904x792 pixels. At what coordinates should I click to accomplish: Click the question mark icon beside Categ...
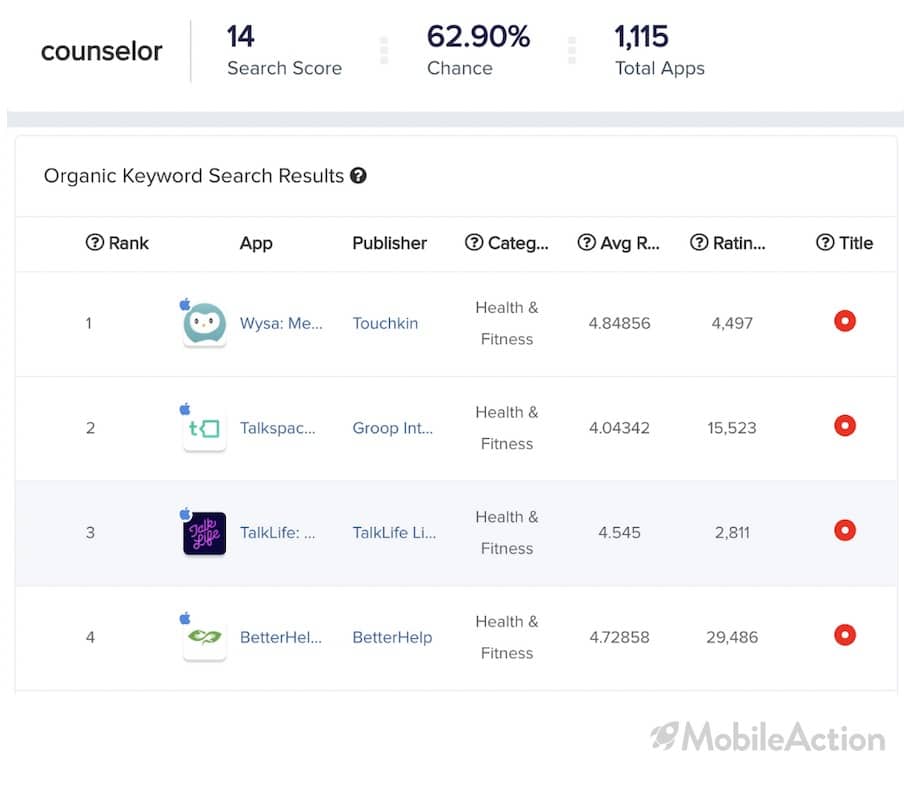click(x=474, y=243)
